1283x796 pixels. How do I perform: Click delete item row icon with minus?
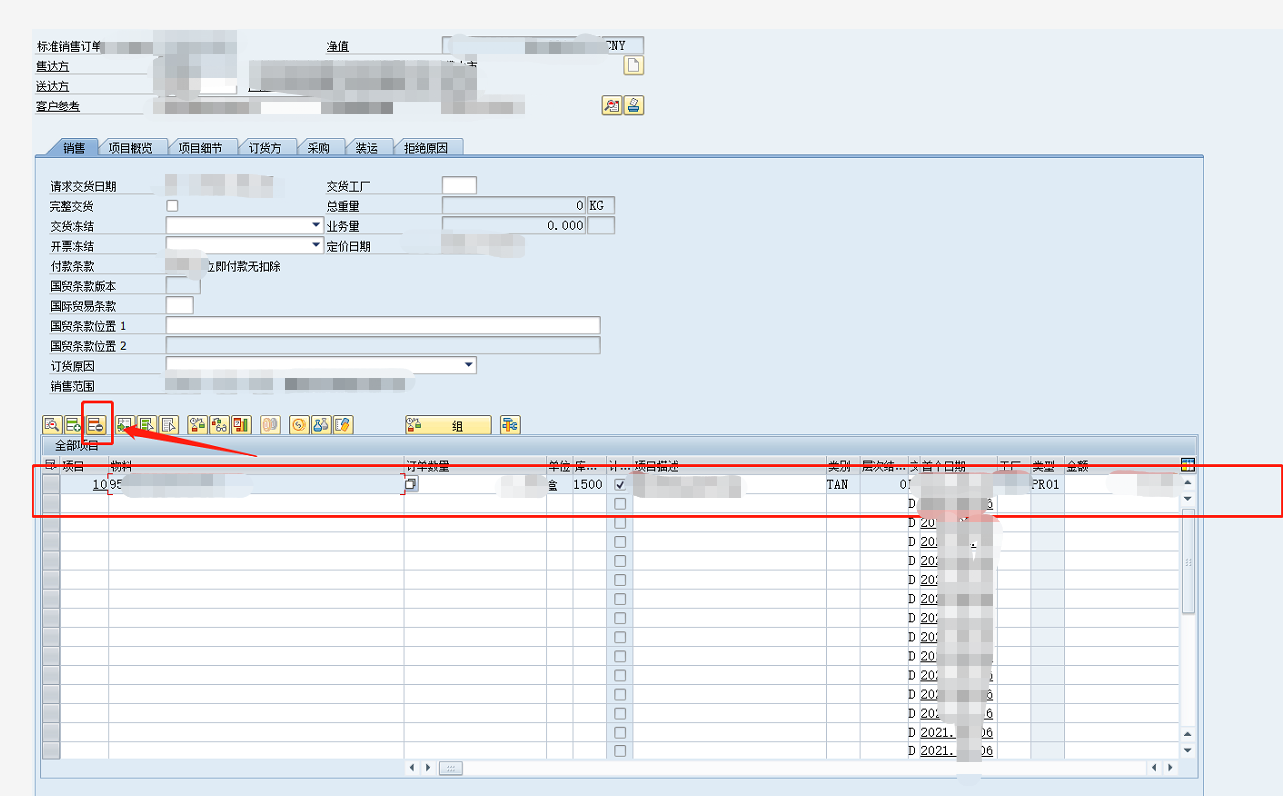coord(95,425)
